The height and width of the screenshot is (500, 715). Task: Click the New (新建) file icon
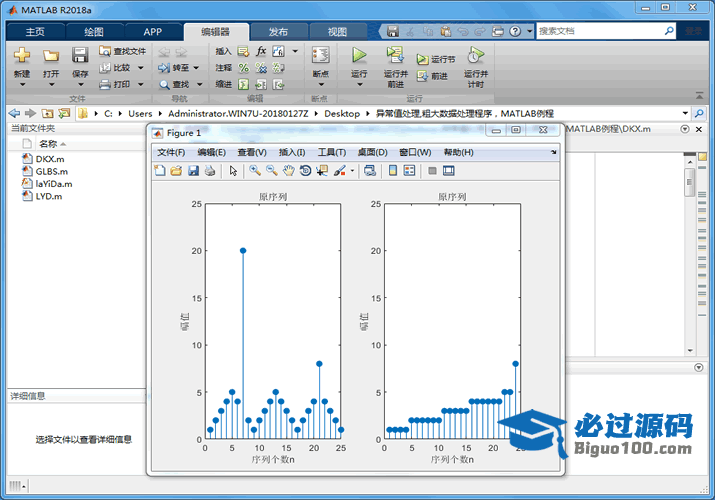click(21, 56)
